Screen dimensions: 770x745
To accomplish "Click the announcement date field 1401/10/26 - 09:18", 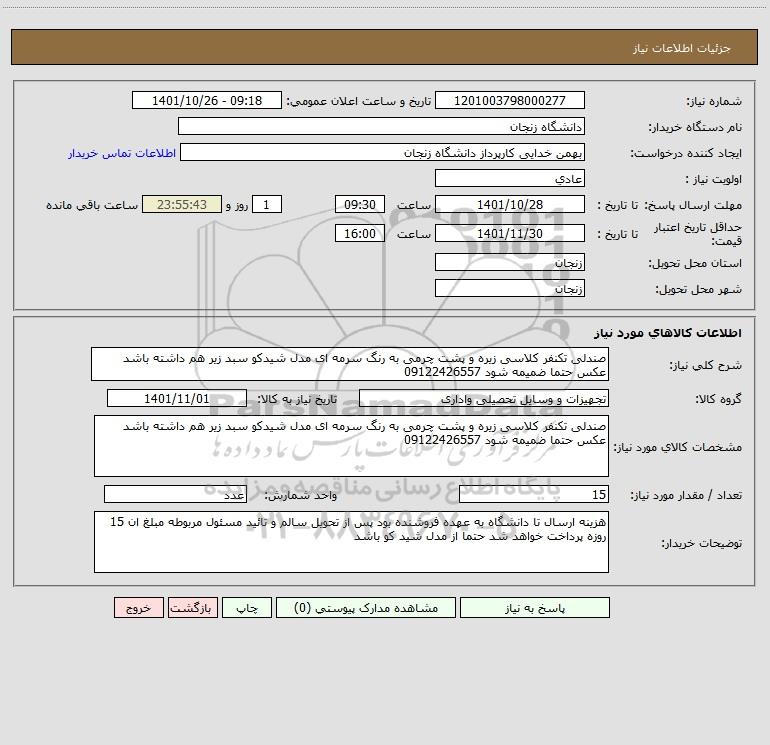I will pos(207,100).
